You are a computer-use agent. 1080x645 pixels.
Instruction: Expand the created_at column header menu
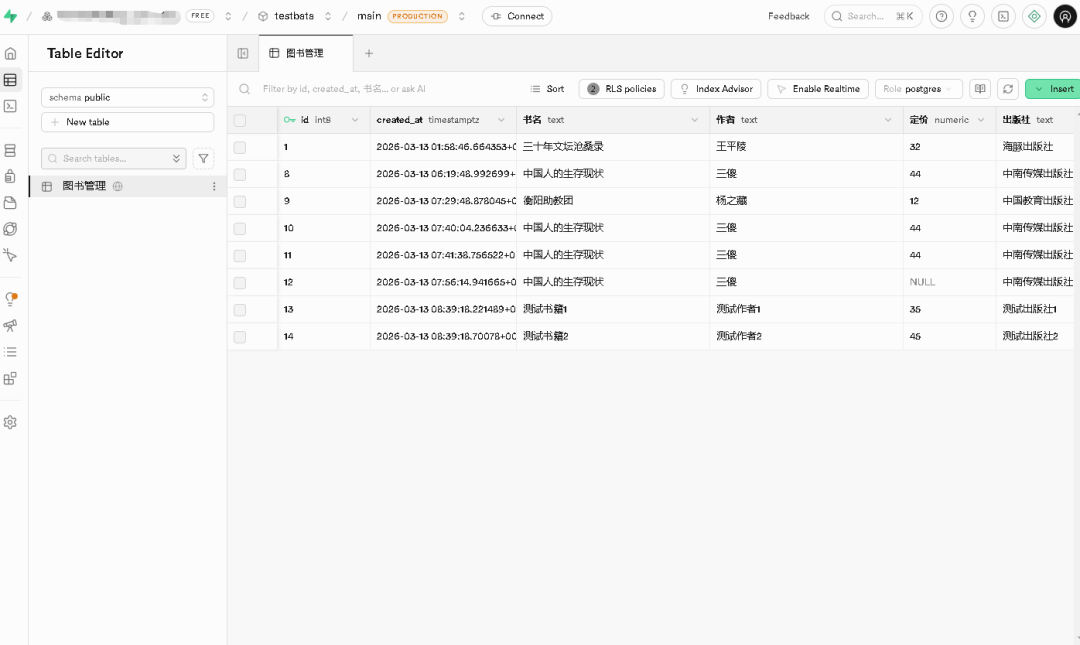tap(500, 119)
